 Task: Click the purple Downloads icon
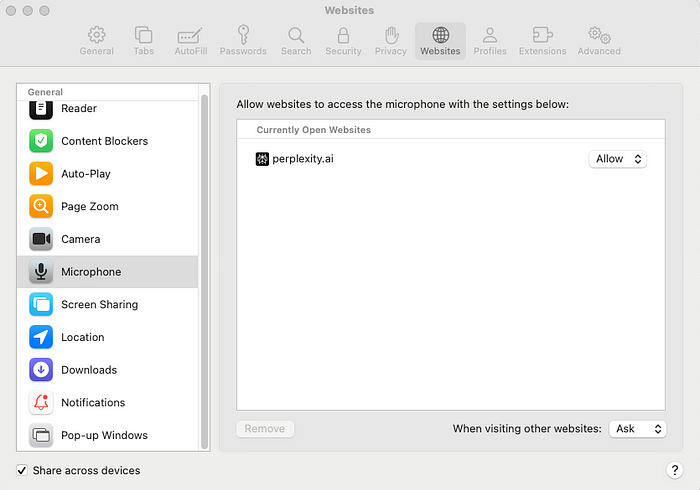pos(41,370)
